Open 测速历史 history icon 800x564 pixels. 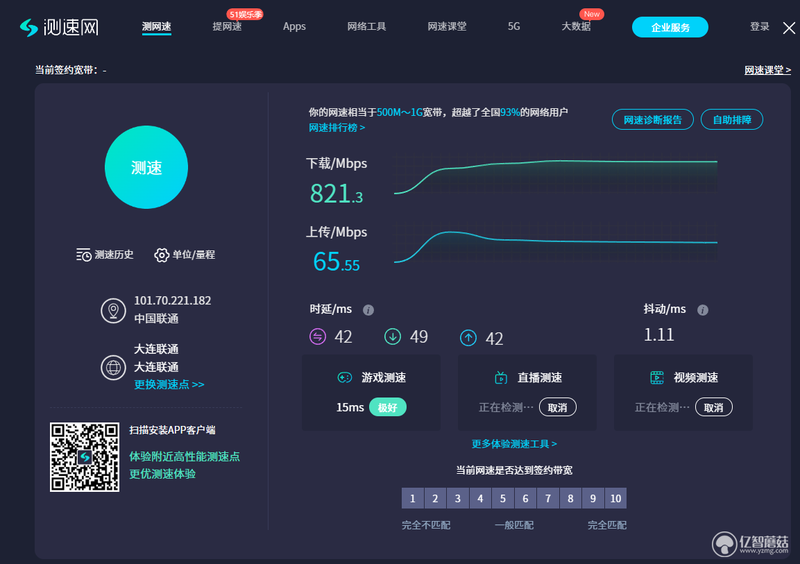[84, 254]
